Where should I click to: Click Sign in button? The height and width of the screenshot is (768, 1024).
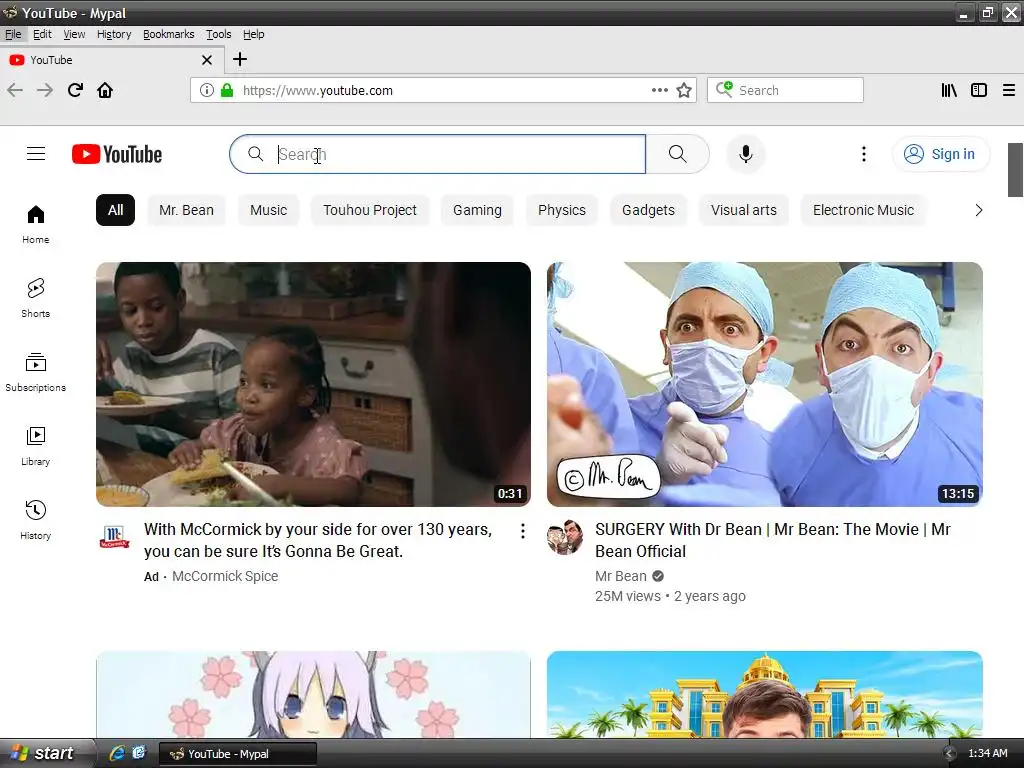click(x=940, y=154)
